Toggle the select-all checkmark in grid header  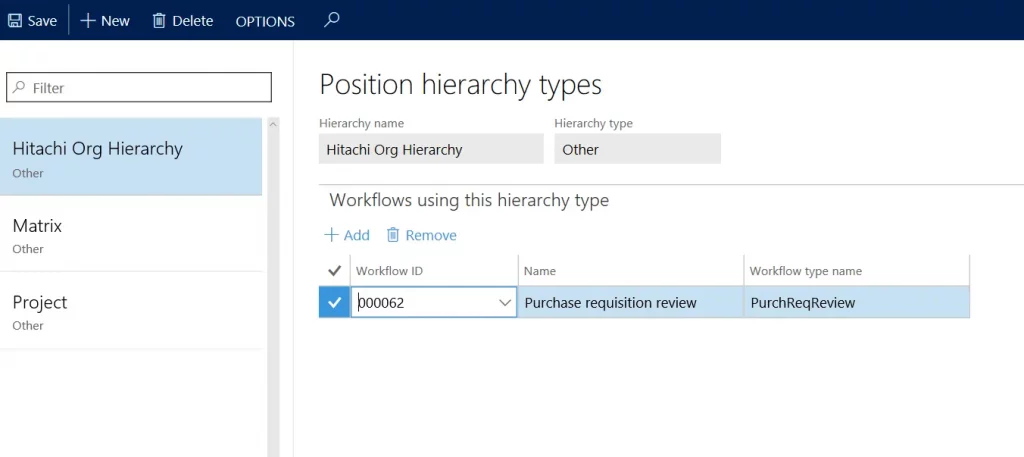(334, 270)
